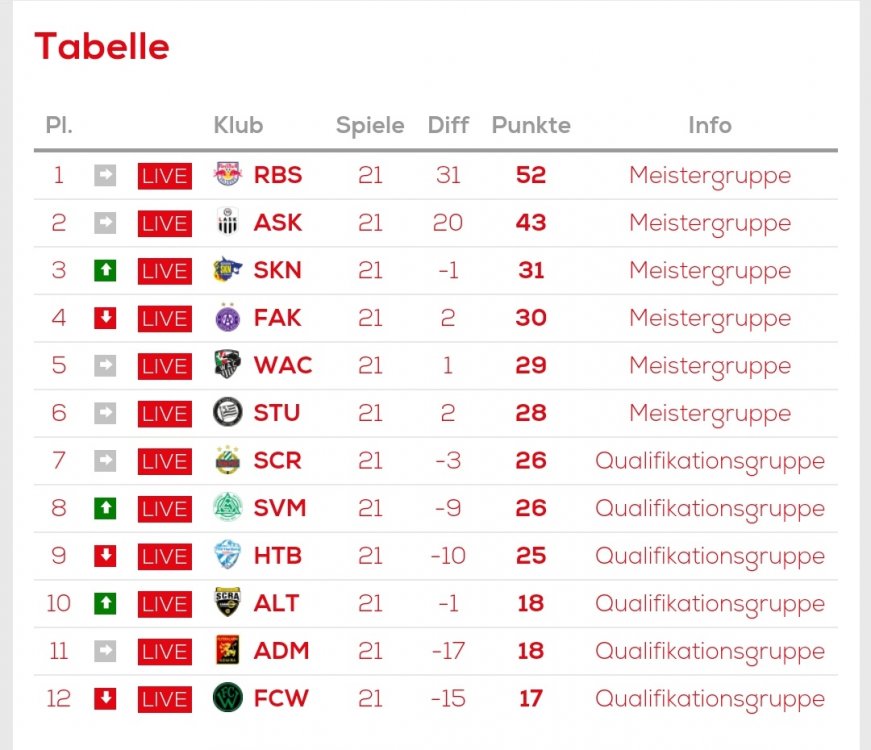The height and width of the screenshot is (750, 871).
Task: Select the SKN St. Pölten wolf logo
Action: pos(228,269)
